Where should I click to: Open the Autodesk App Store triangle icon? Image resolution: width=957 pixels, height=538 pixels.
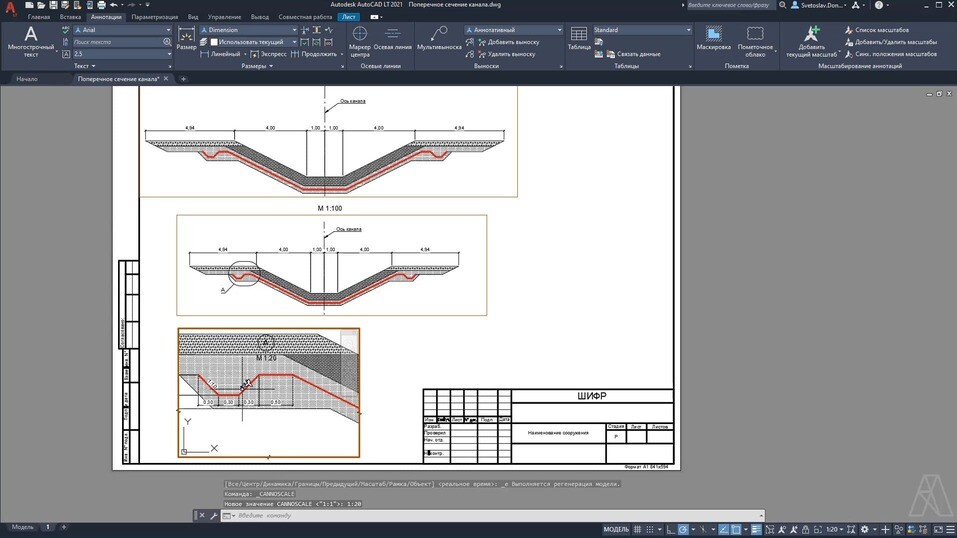pos(856,5)
